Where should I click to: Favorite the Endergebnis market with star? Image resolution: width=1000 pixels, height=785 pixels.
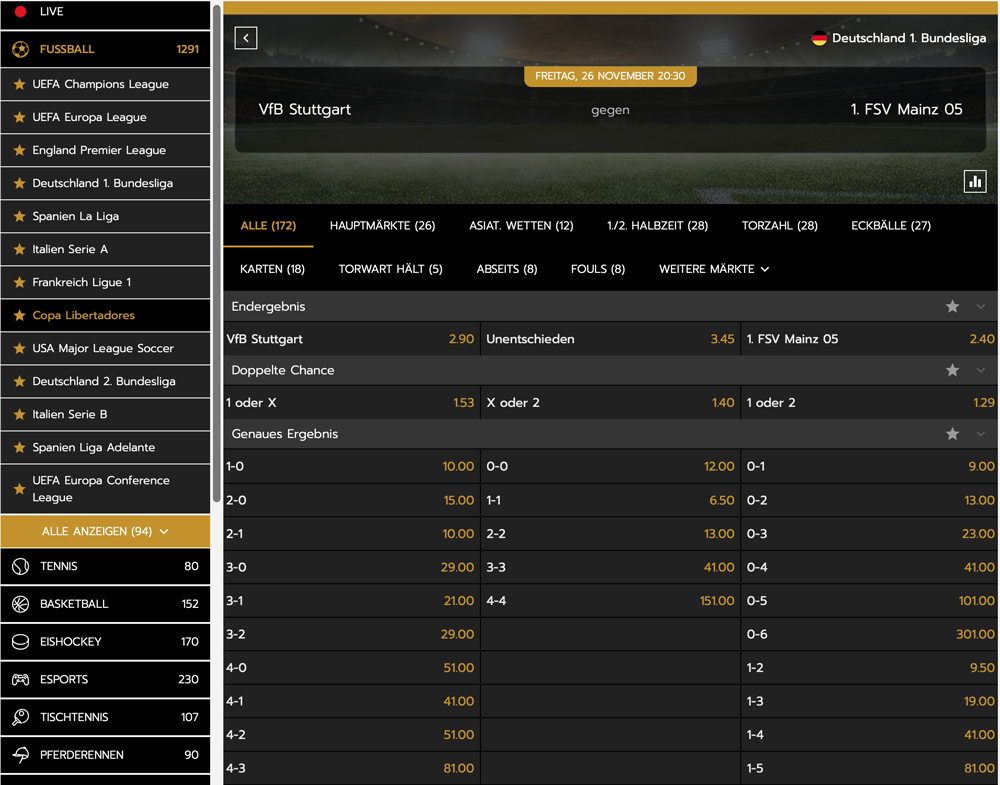coord(952,307)
